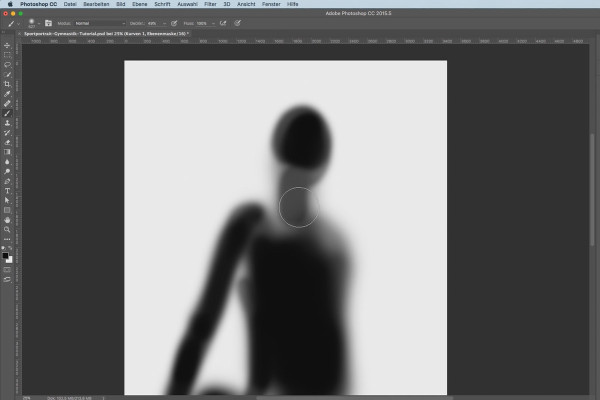This screenshot has width=600, height=400.
Task: Select the Clone Stamp tool
Action: (x=7, y=123)
